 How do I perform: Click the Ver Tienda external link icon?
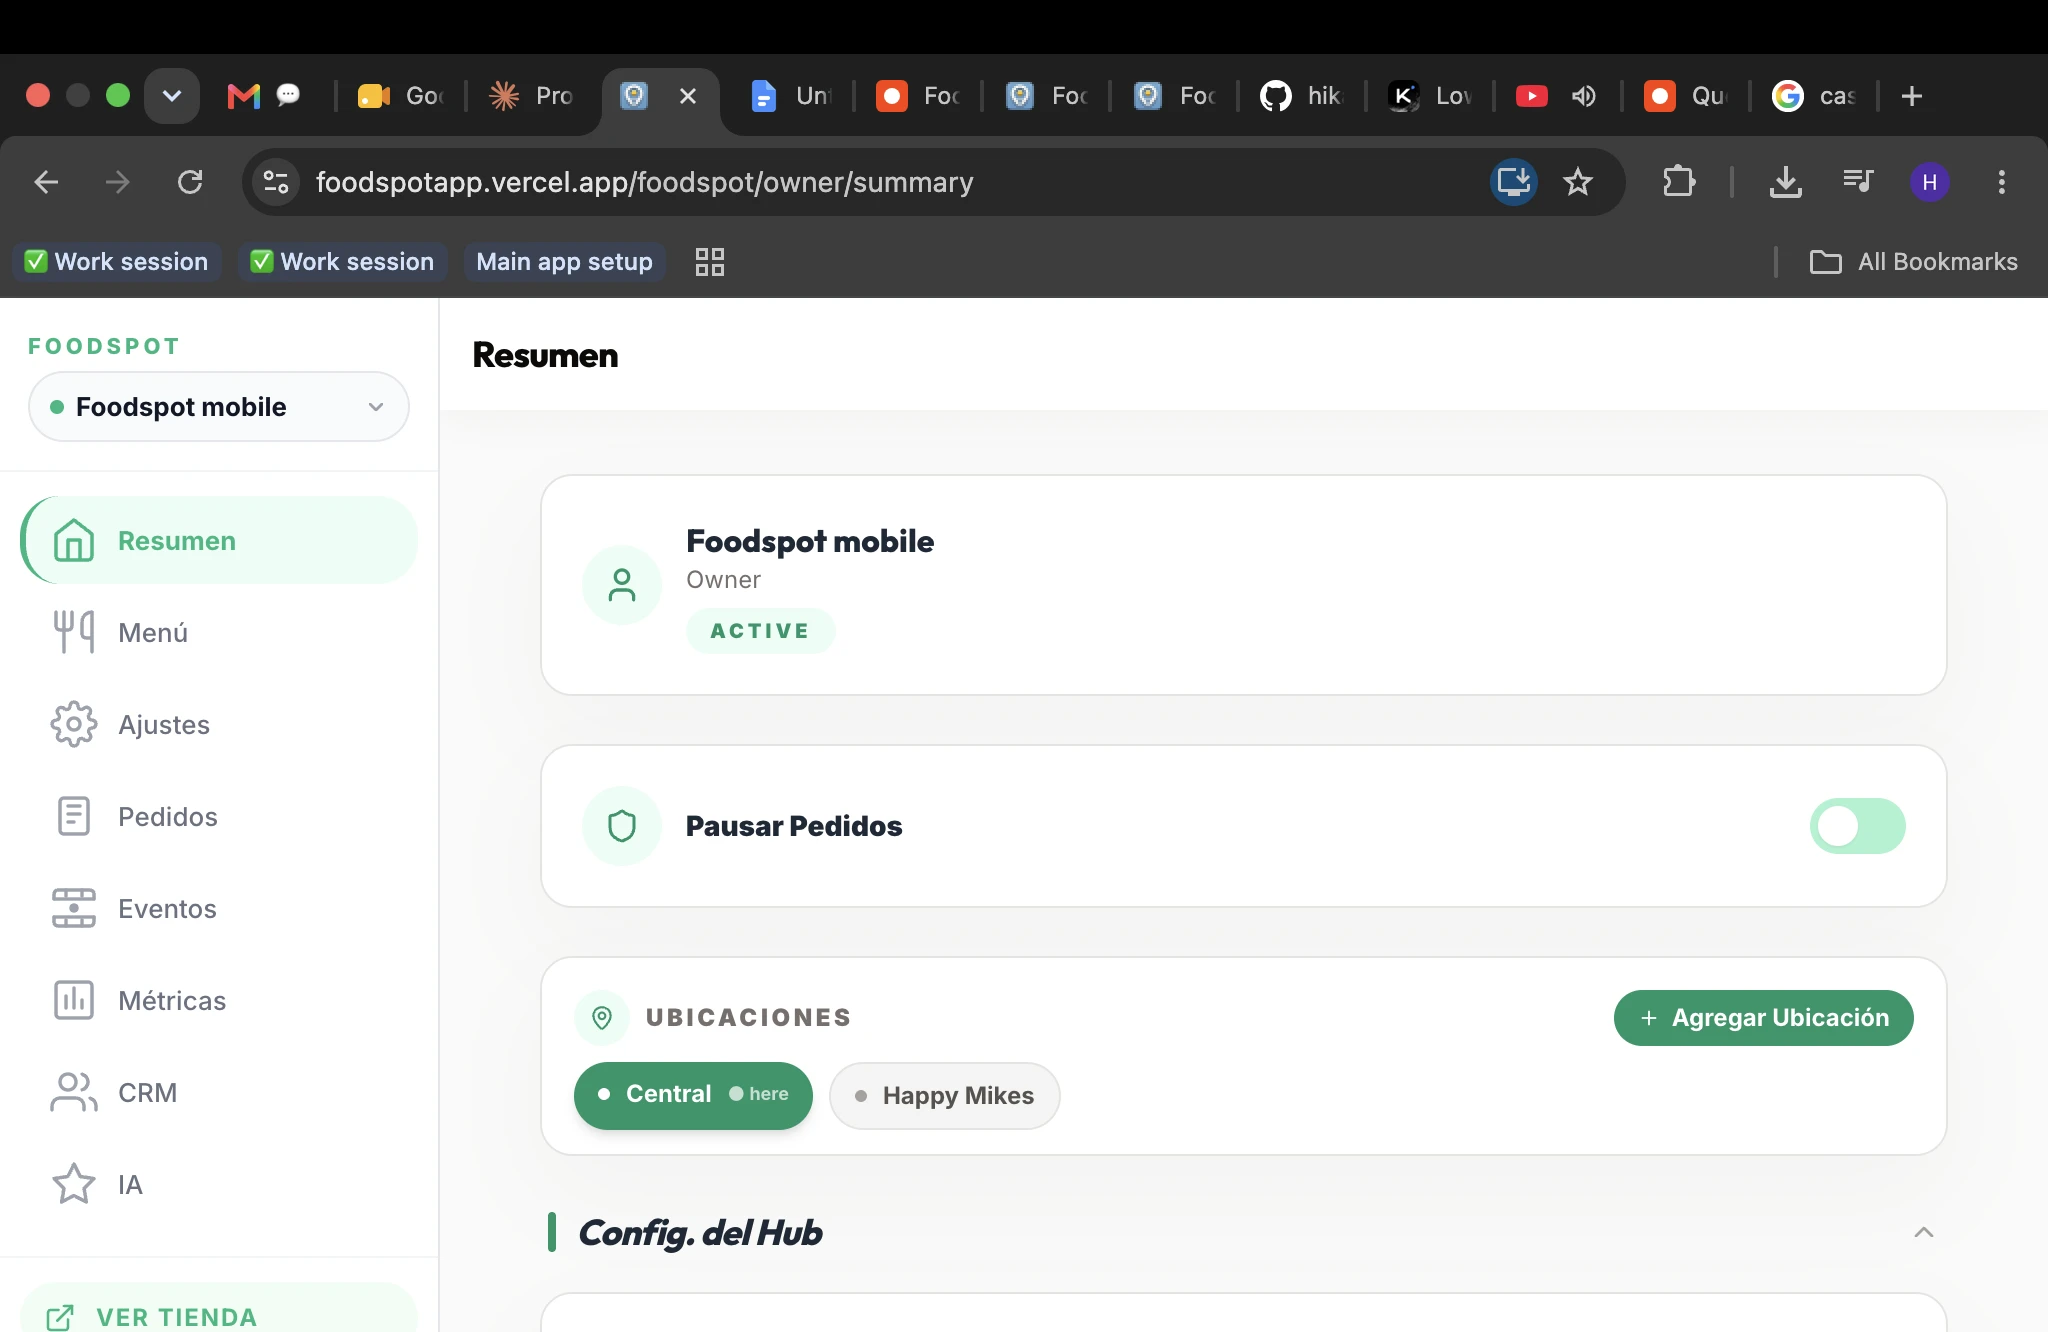[60, 1317]
